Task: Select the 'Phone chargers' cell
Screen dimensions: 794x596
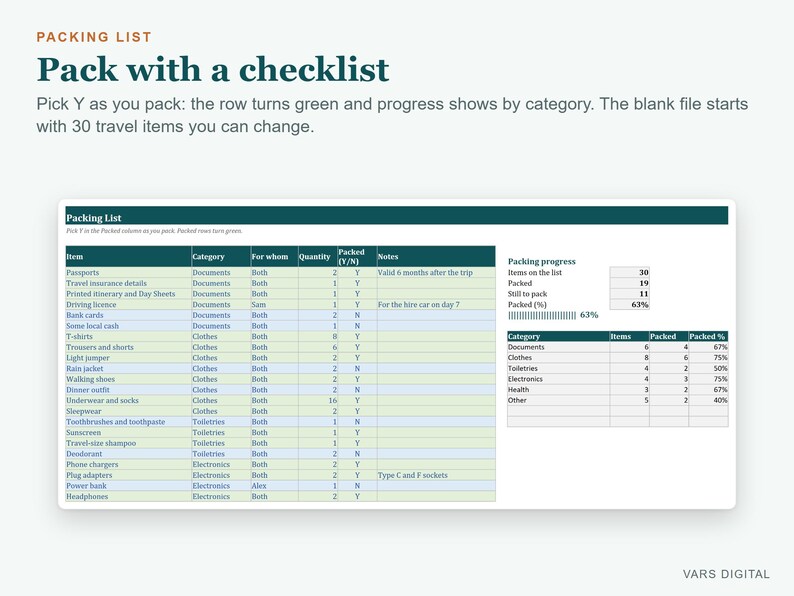Action: point(128,464)
